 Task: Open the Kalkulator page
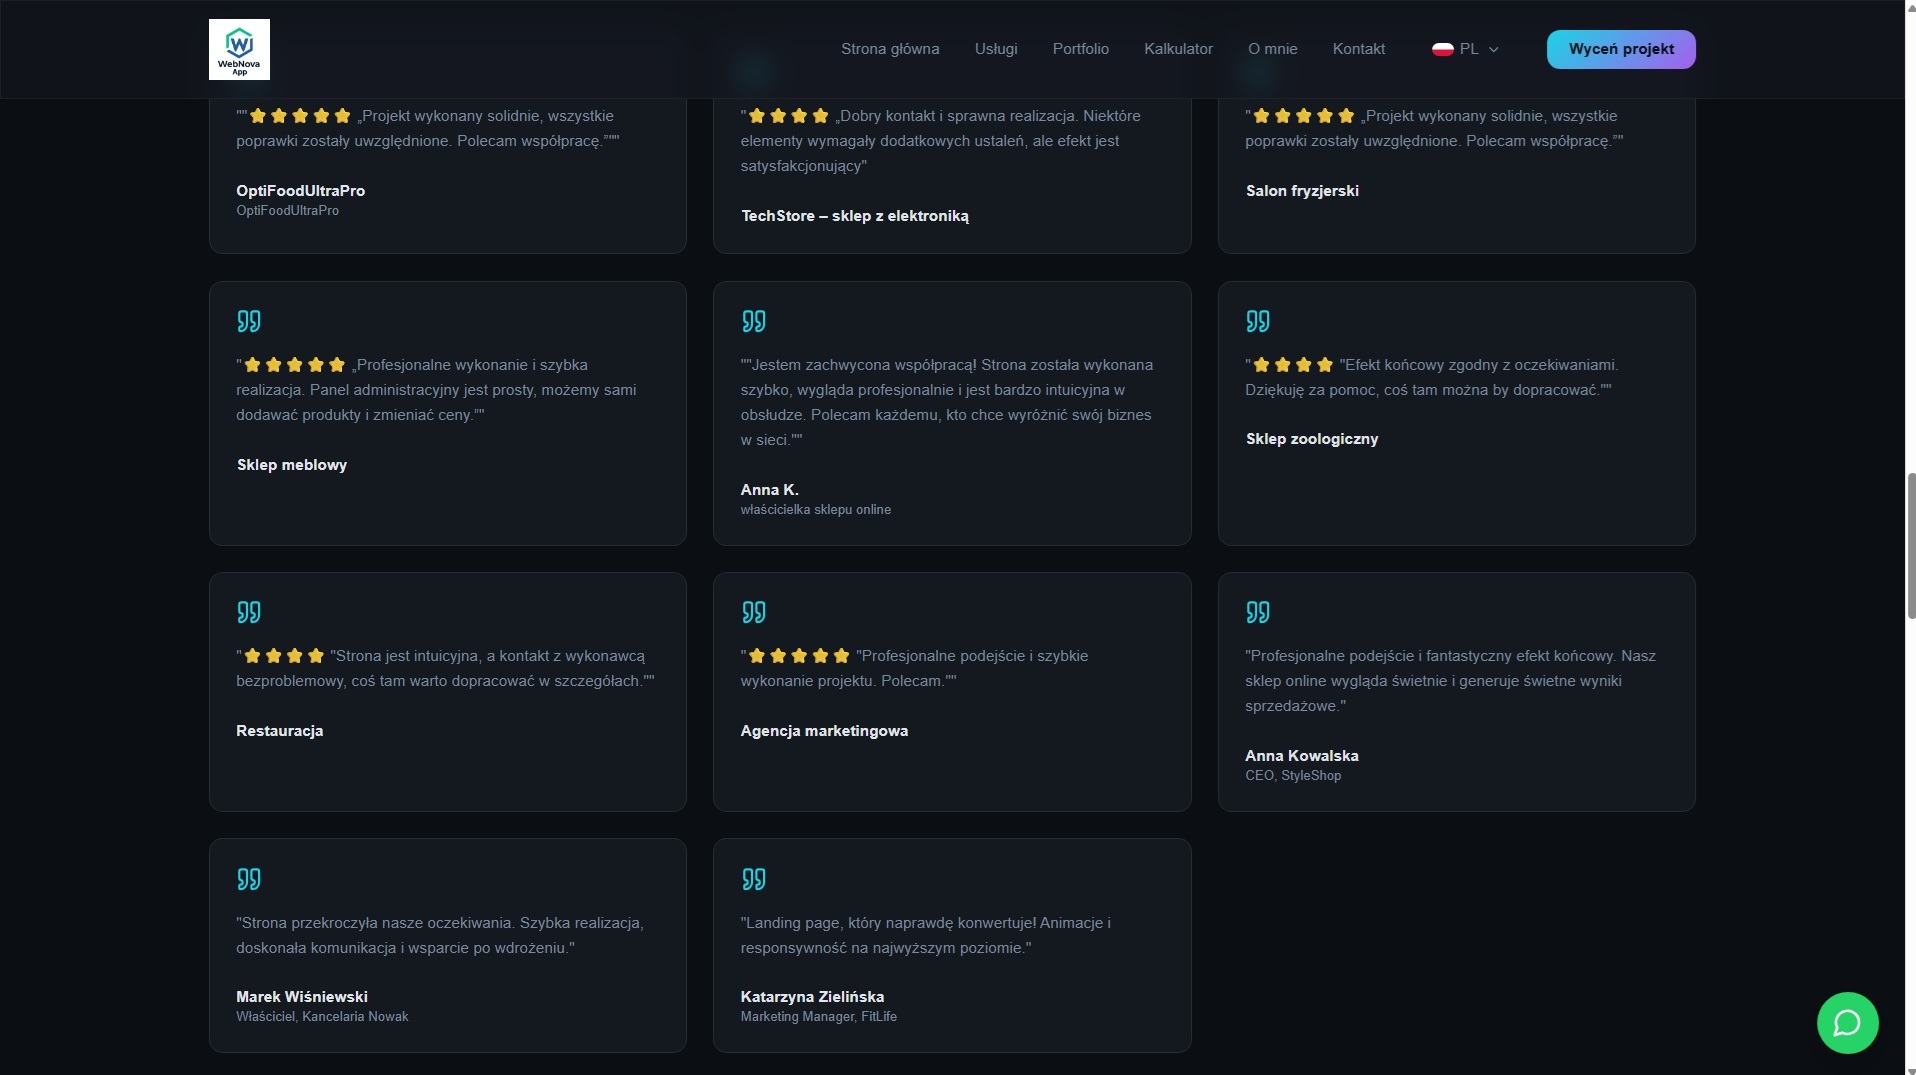1177,49
